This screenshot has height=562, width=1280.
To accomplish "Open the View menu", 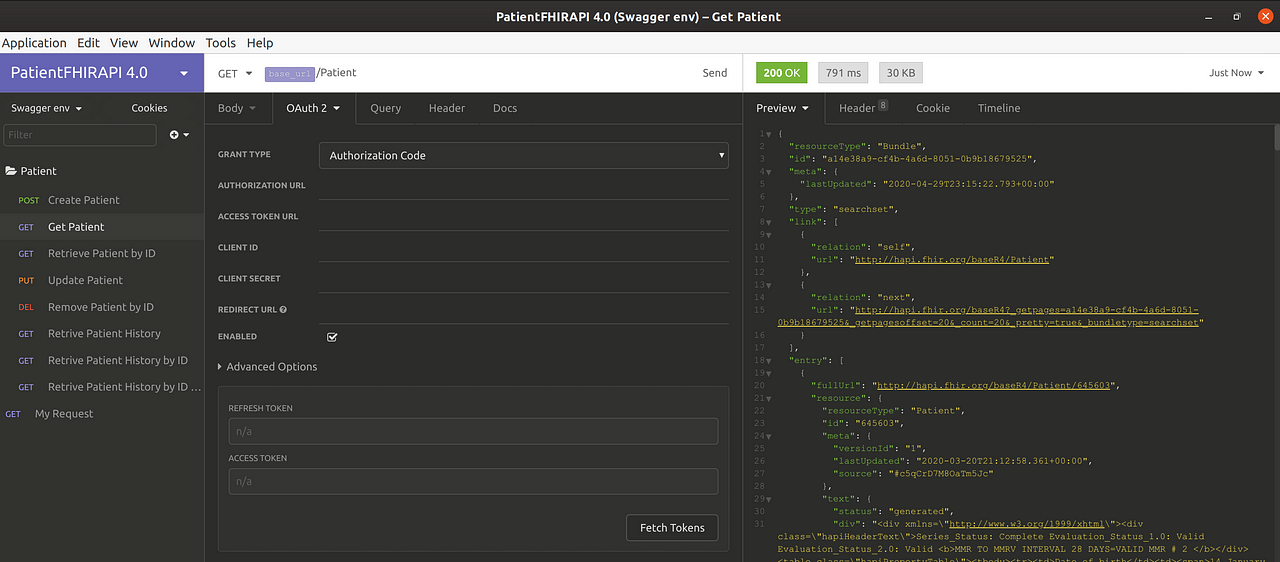I will click(124, 43).
